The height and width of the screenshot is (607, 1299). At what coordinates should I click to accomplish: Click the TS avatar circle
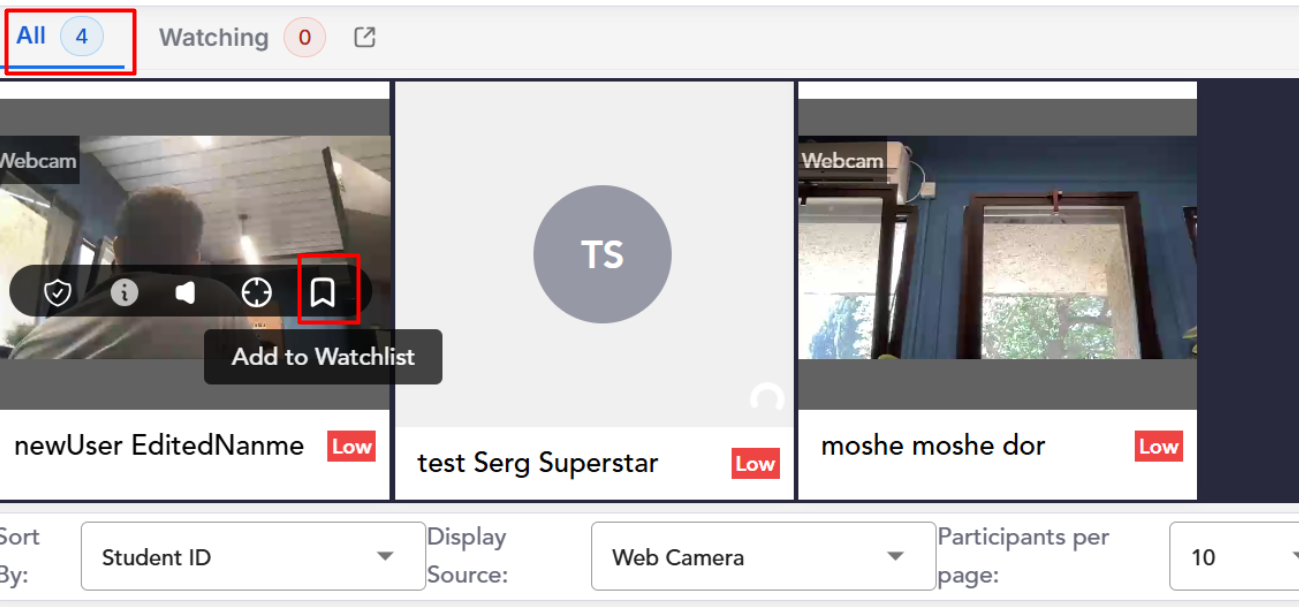tap(602, 254)
